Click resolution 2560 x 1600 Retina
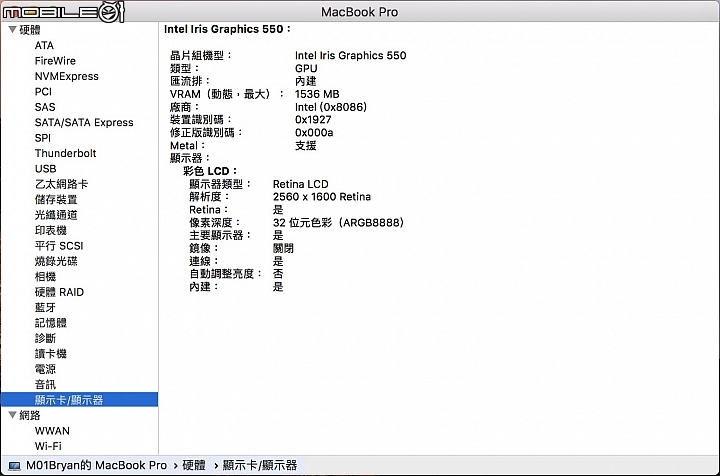This screenshot has width=720, height=476. (321, 197)
